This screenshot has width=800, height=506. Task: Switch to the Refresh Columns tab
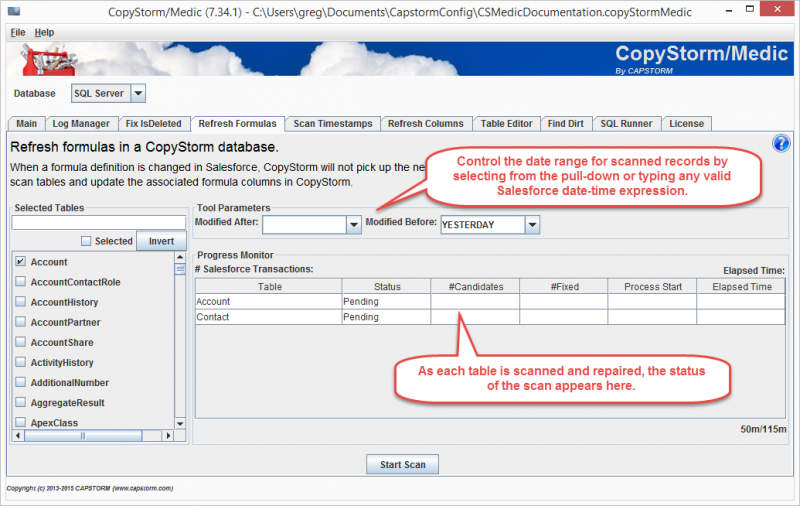click(426, 123)
